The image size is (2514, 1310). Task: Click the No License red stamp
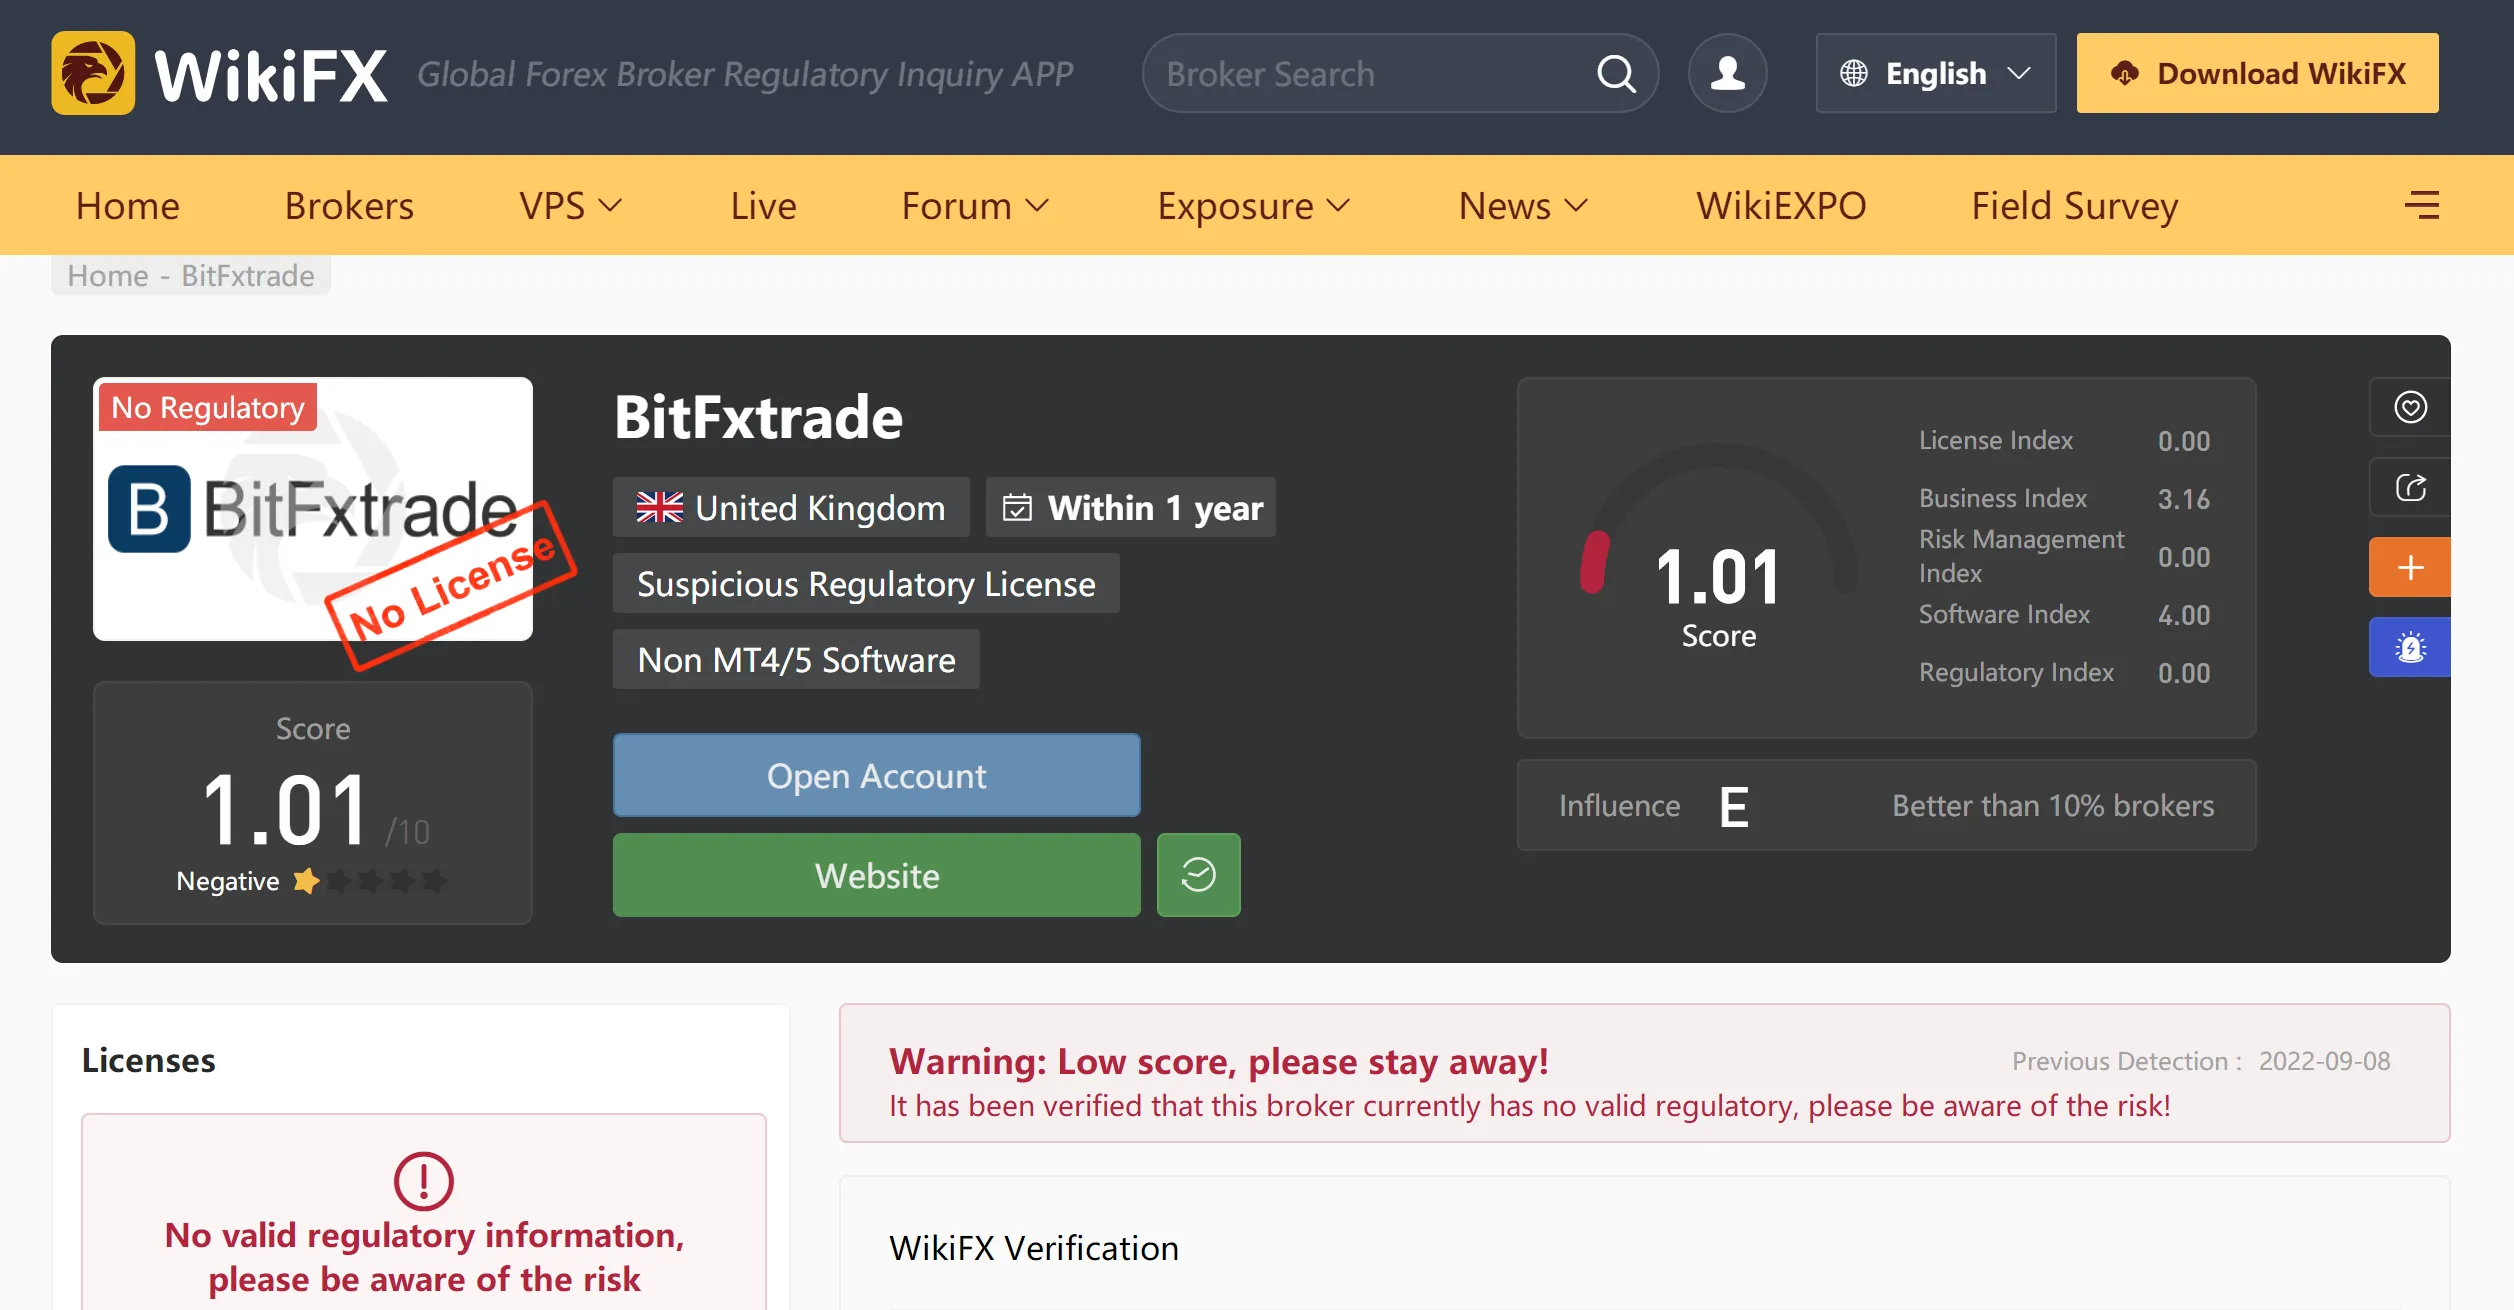pos(452,586)
